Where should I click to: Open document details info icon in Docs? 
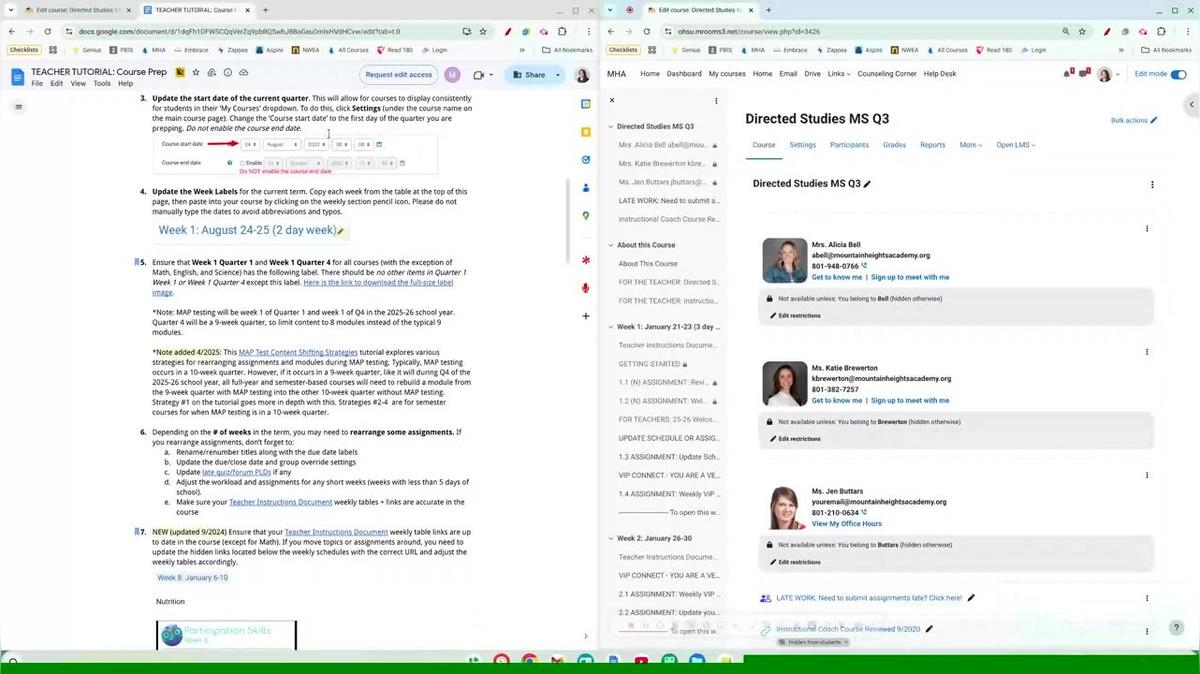228,73
